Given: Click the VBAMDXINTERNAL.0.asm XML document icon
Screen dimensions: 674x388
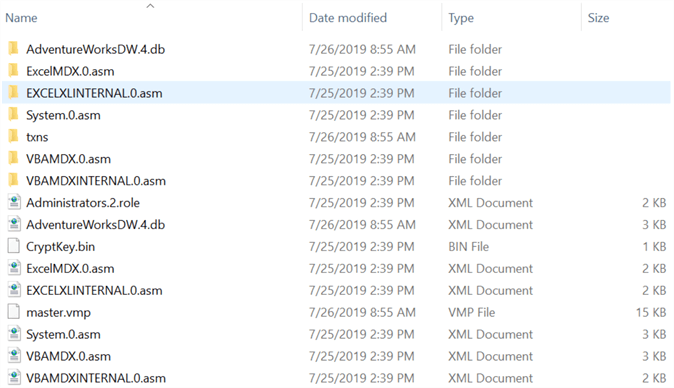Looking at the screenshot, I should [x=14, y=377].
